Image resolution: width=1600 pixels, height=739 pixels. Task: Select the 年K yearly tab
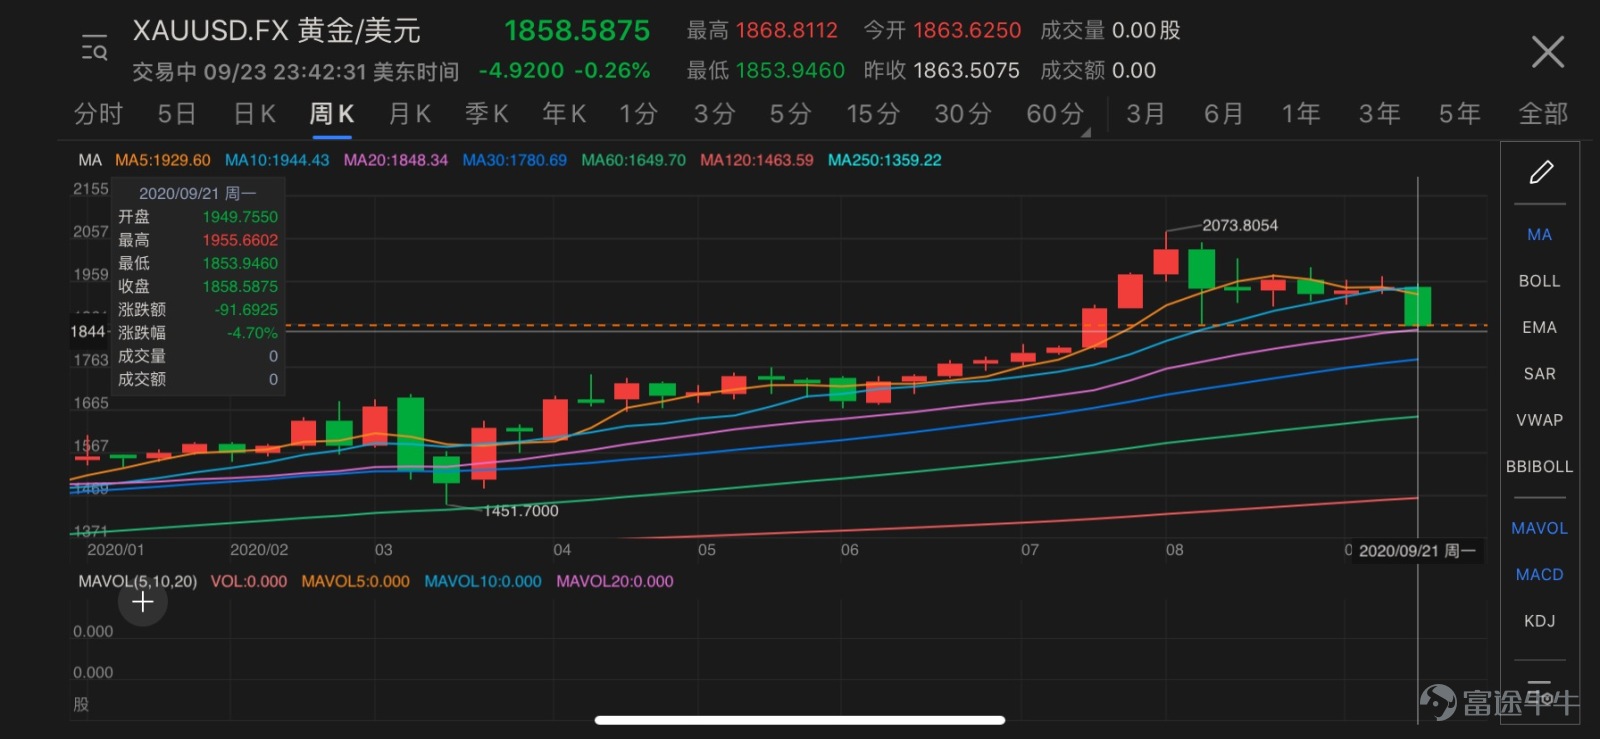click(x=564, y=114)
